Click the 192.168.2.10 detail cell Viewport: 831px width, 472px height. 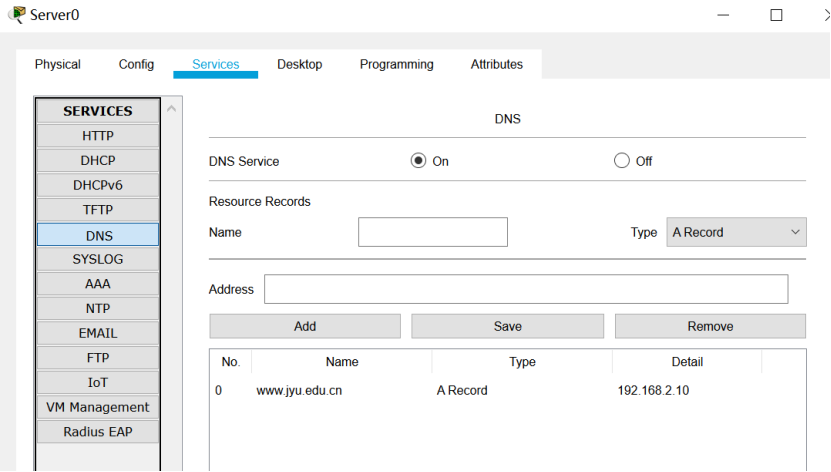click(x=653, y=390)
